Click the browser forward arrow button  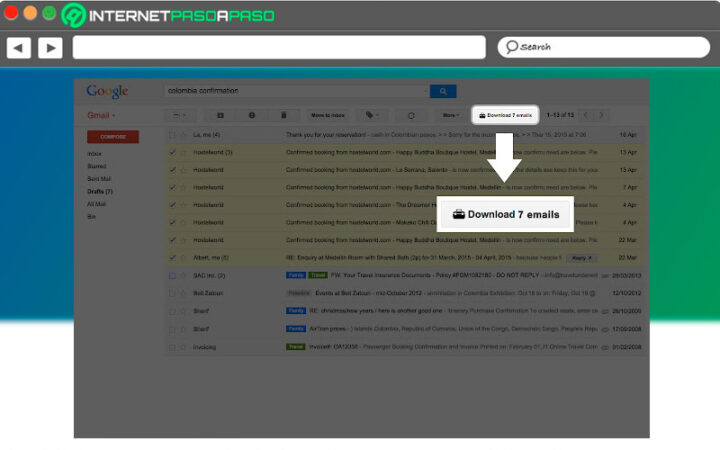tap(51, 48)
